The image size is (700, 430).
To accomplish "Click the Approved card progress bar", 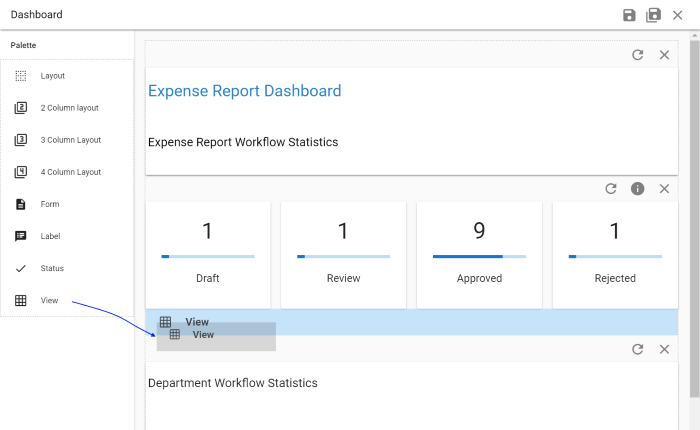I will point(479,257).
